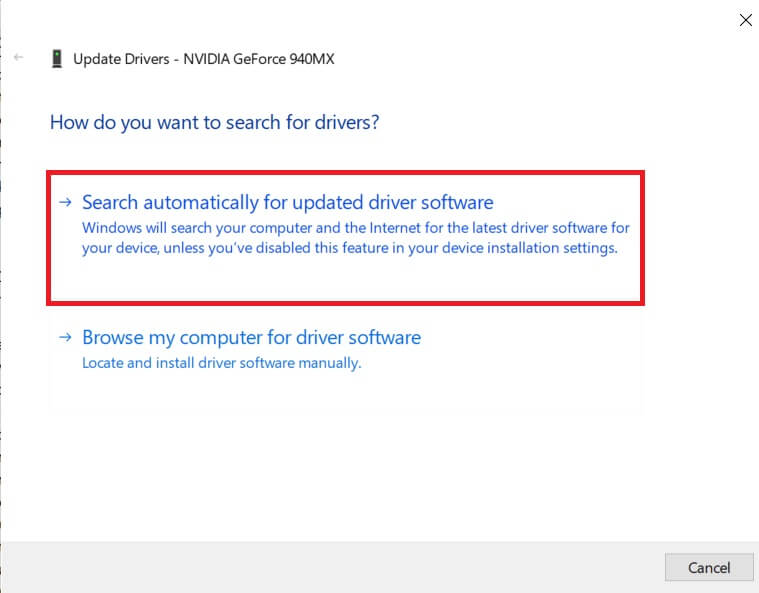Click the gray footer bar left of Cancel
Image resolution: width=759 pixels, height=593 pixels.
[x=330, y=567]
